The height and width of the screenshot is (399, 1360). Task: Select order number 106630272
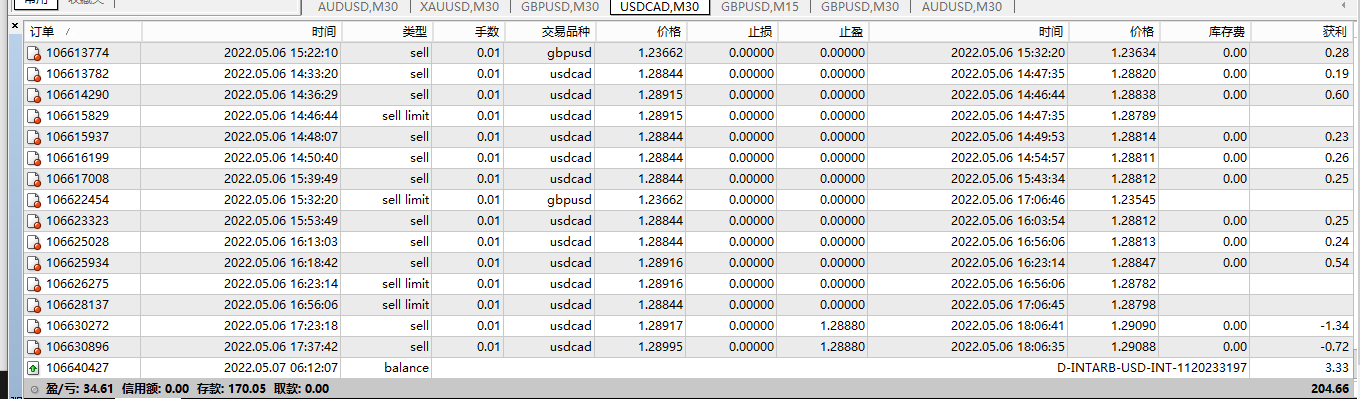[x=77, y=326]
